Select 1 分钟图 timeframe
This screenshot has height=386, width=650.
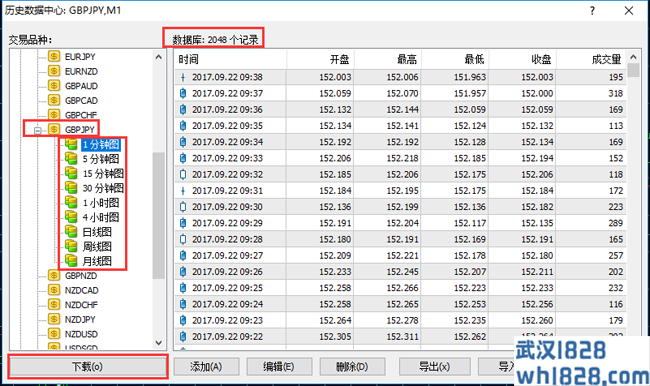[101, 144]
